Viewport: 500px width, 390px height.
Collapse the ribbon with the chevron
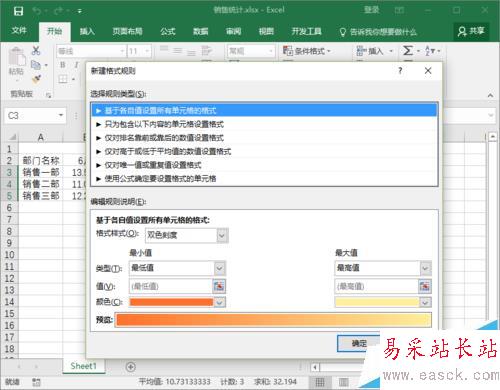click(x=490, y=95)
